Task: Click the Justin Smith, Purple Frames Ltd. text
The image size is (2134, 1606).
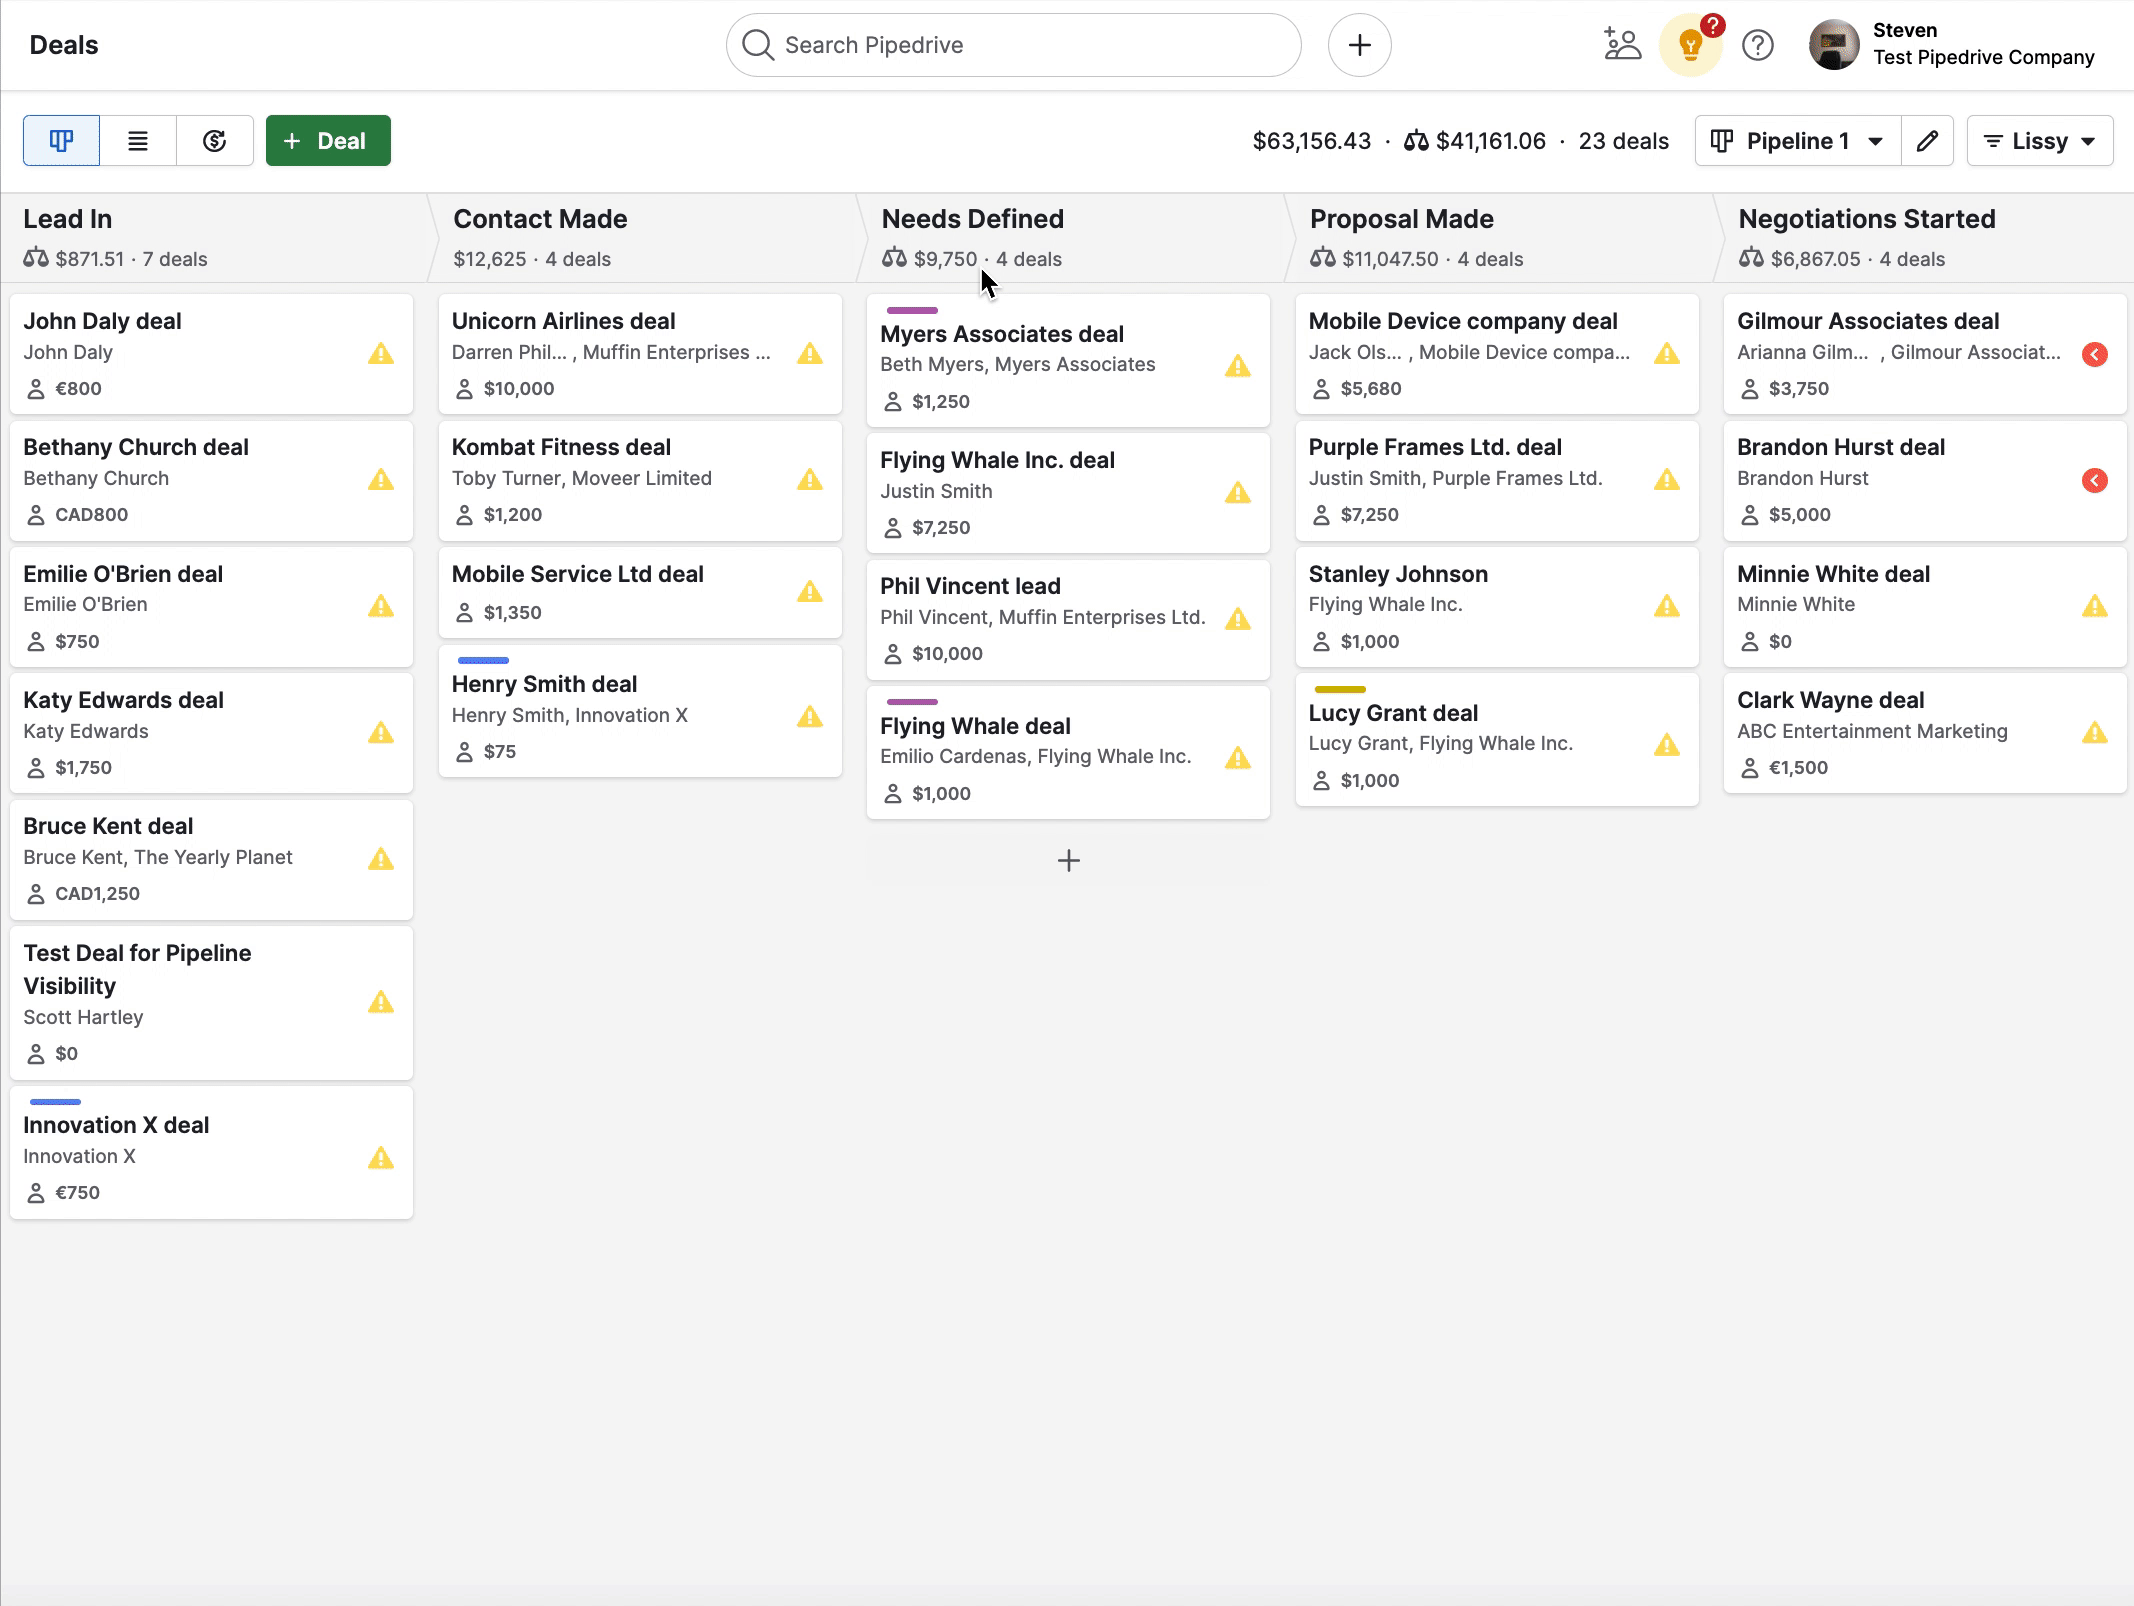Action: pyautogui.click(x=1455, y=478)
